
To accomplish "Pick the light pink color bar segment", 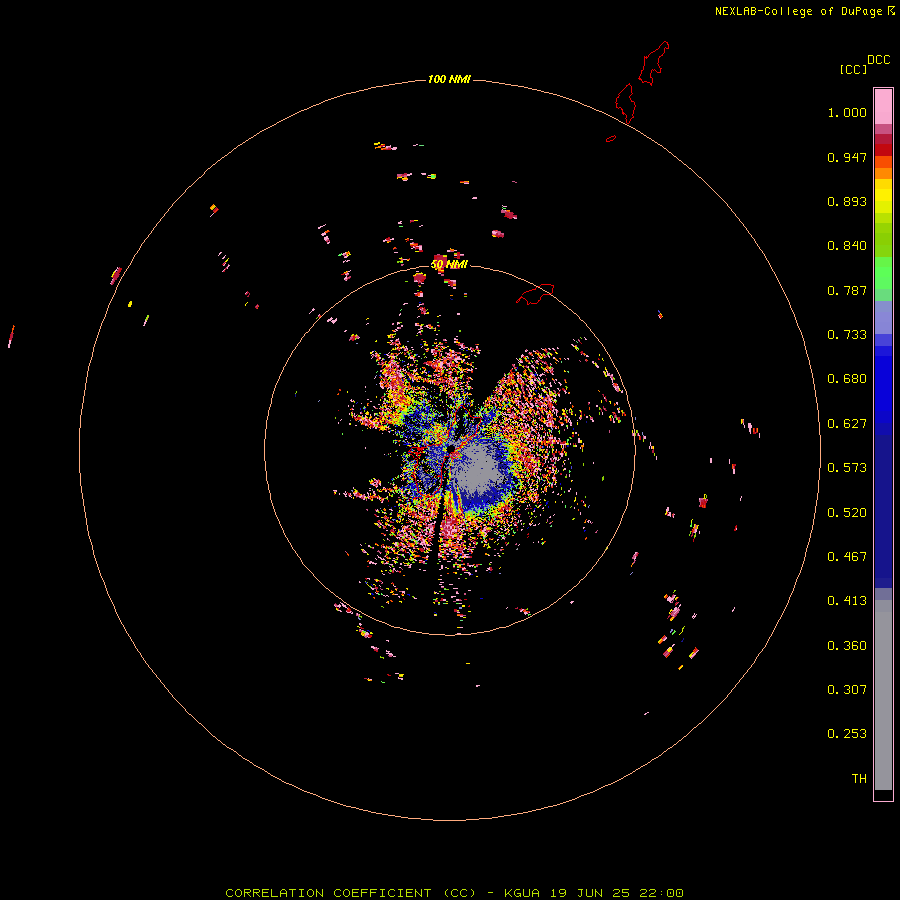I will [883, 107].
